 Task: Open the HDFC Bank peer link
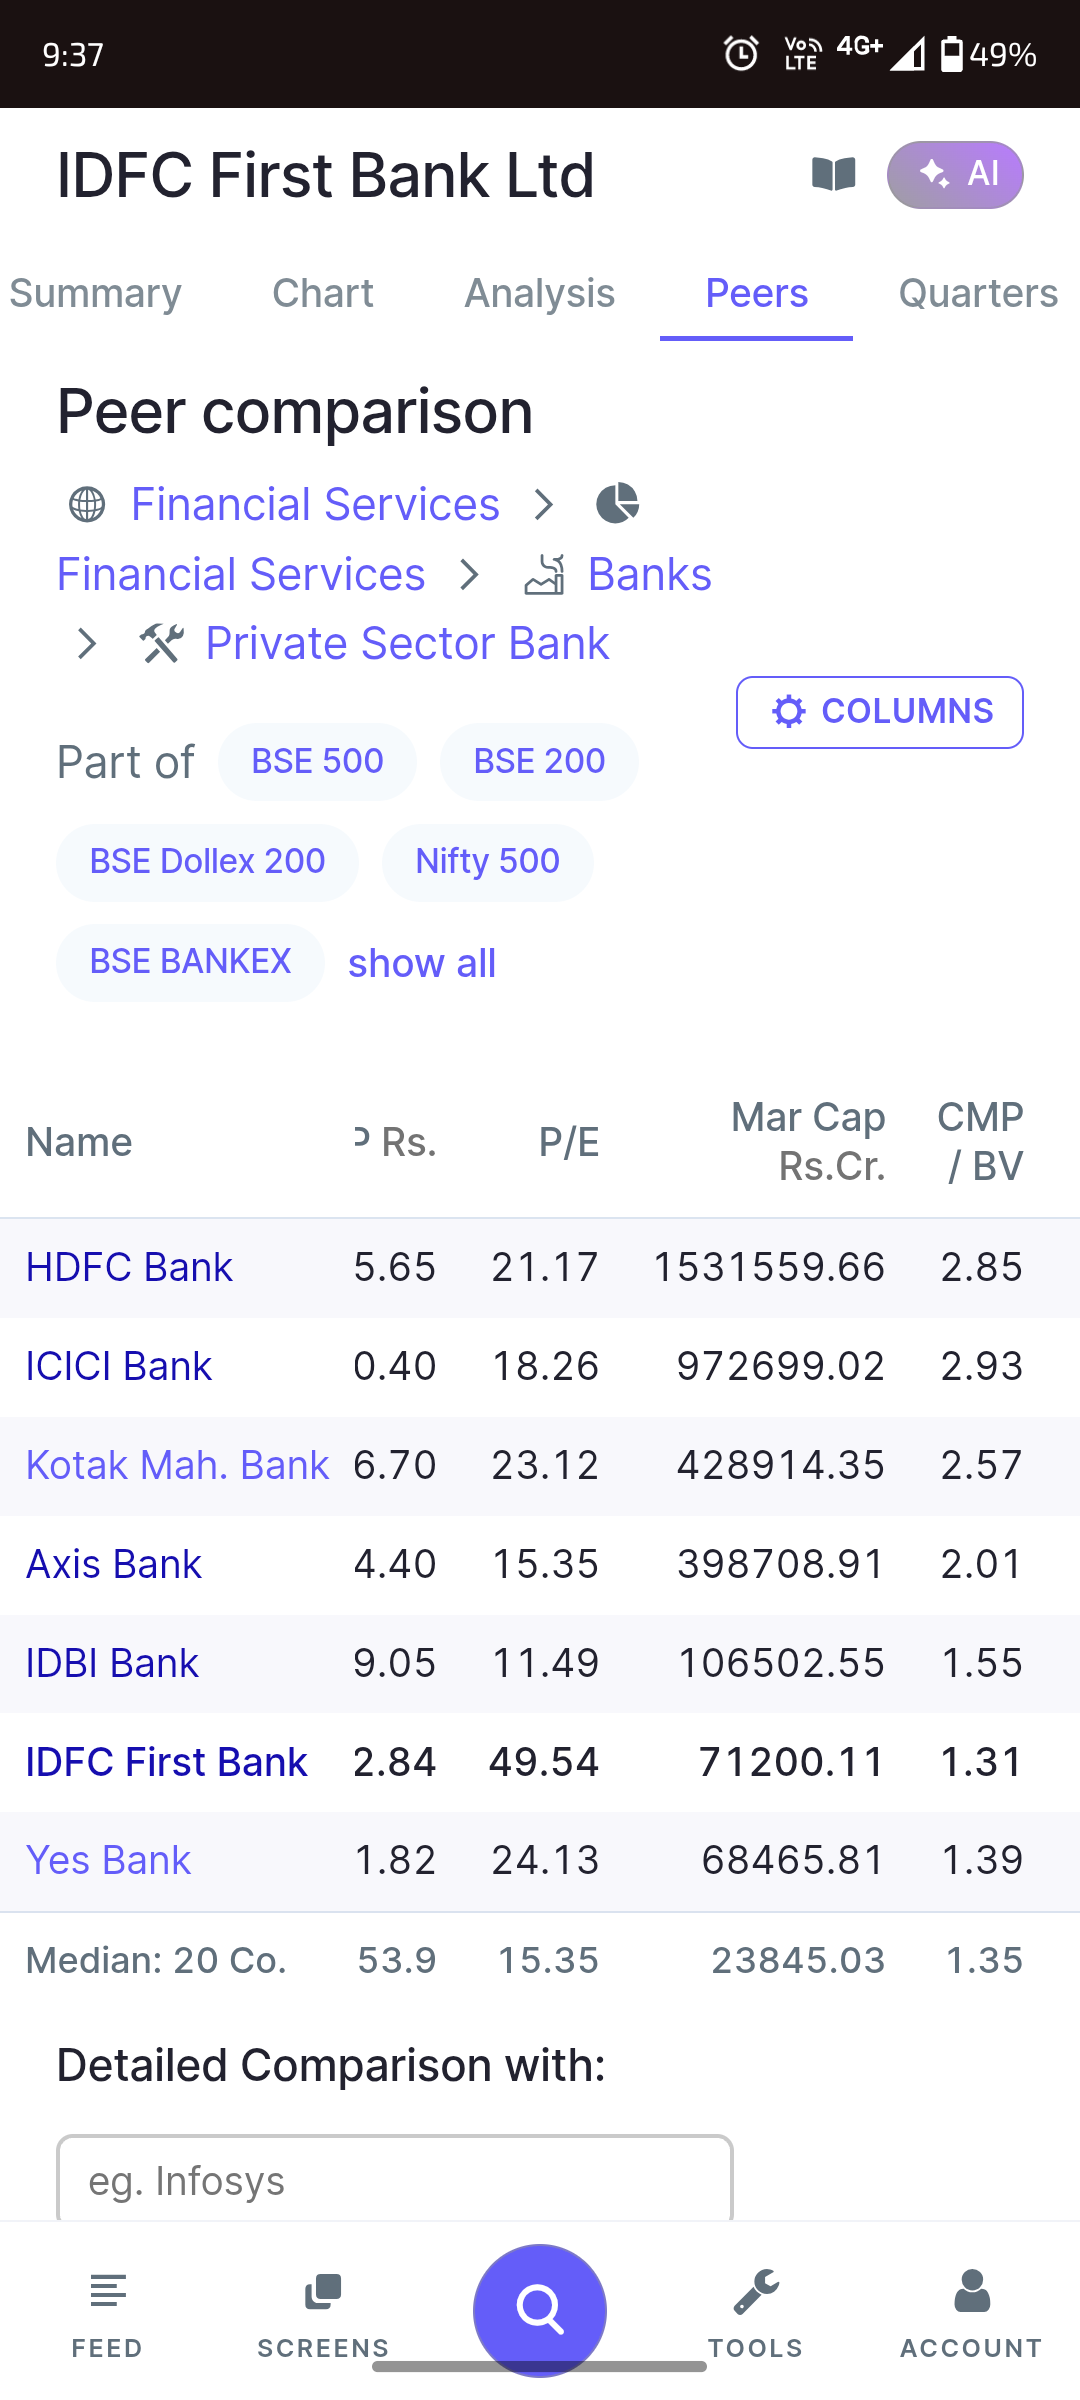click(129, 1267)
